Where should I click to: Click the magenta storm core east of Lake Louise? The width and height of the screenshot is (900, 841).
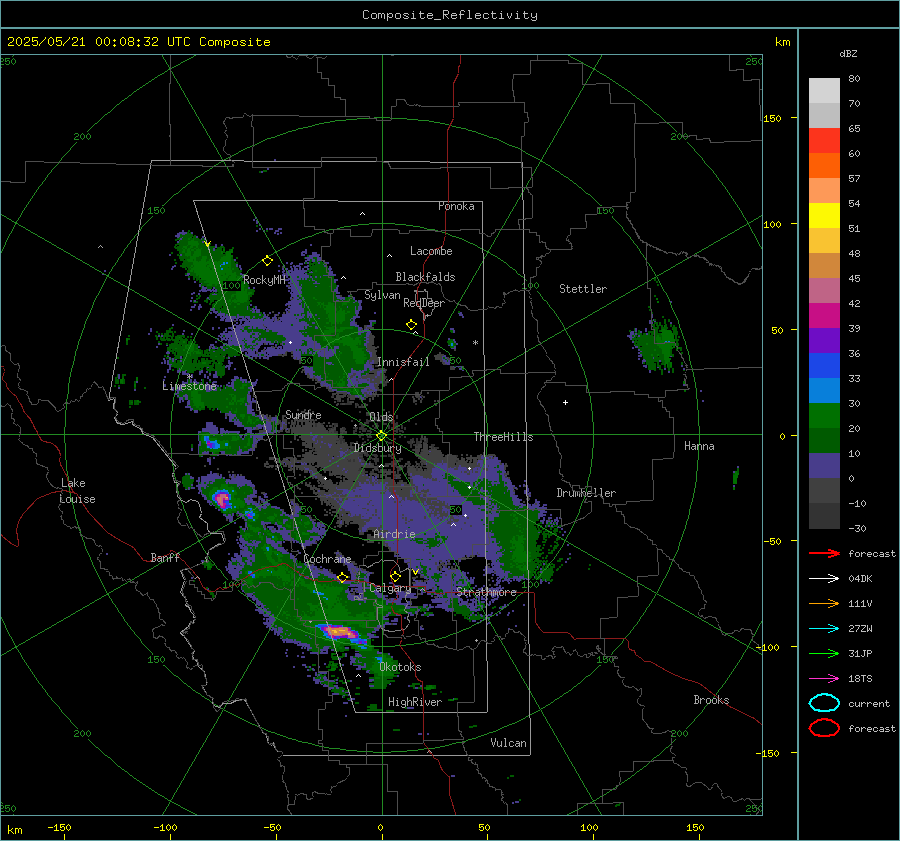click(x=222, y=499)
